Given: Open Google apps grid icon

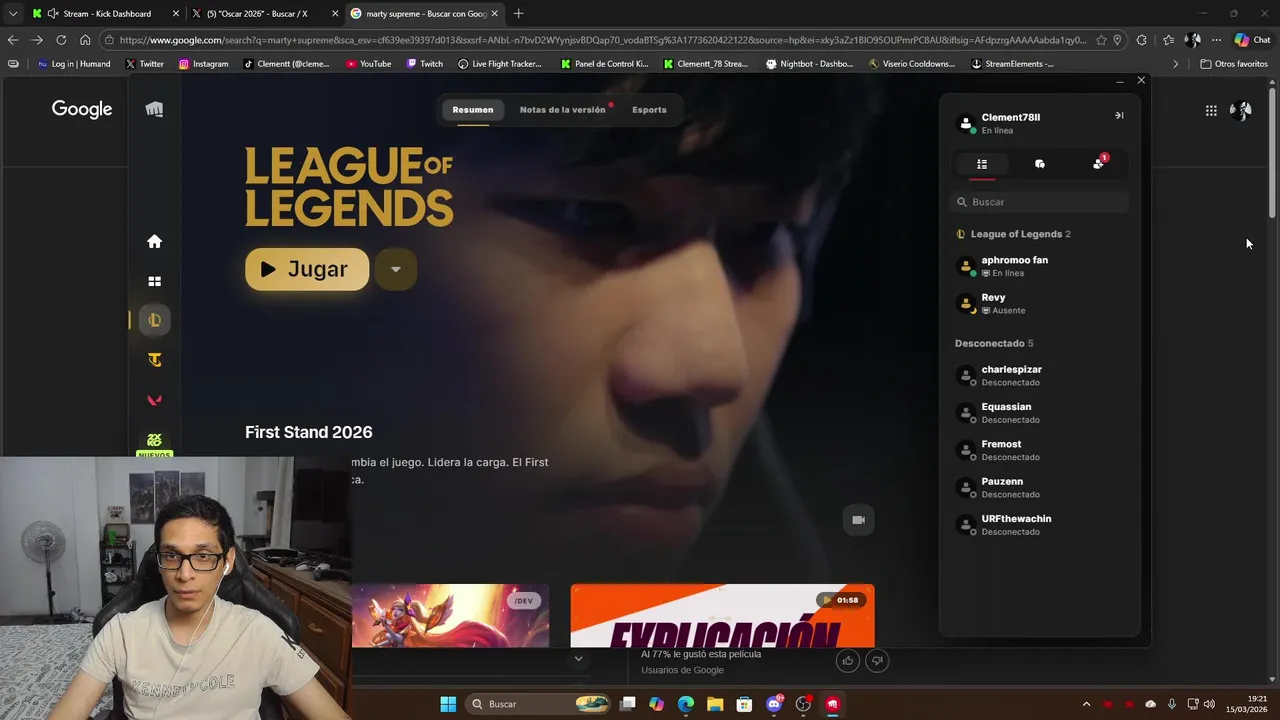Looking at the screenshot, I should 1211,111.
